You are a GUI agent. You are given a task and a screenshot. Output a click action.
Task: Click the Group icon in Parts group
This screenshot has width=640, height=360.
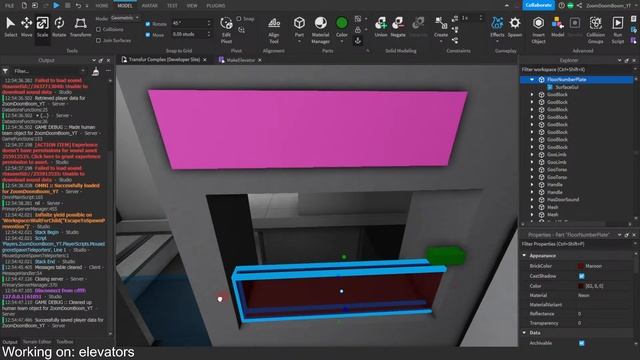(358, 19)
